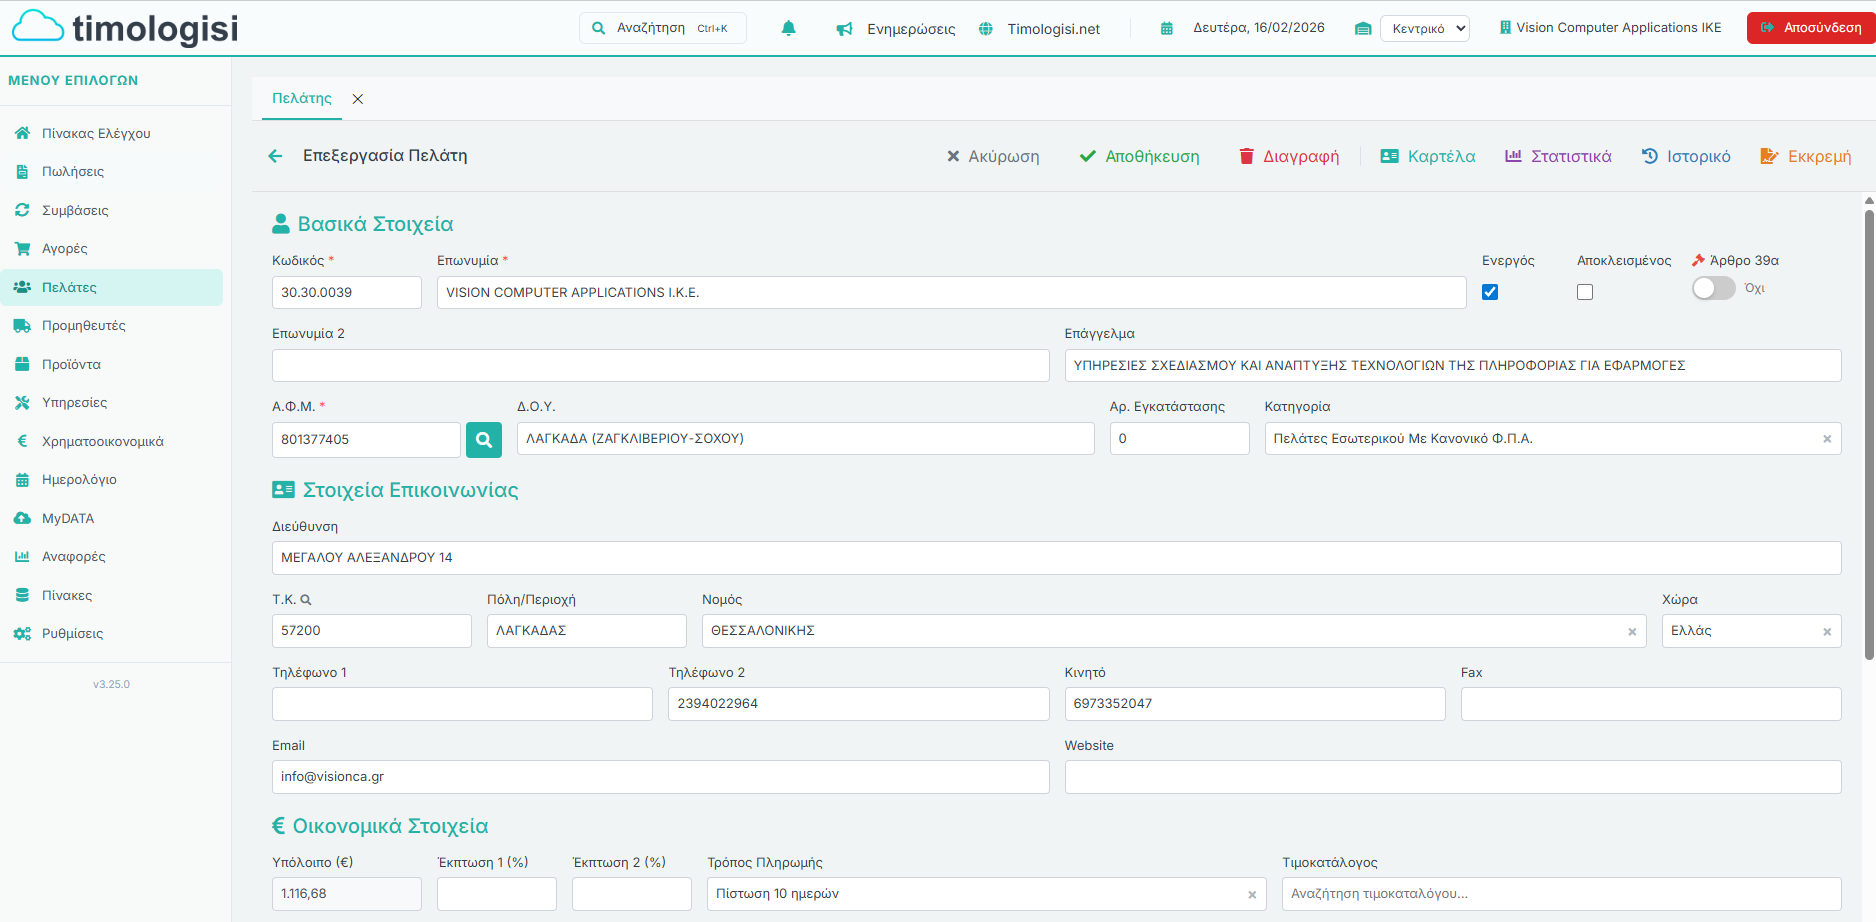The height and width of the screenshot is (922, 1876).
Task: Toggle the Άρθρο 39α switch
Action: (x=1713, y=288)
